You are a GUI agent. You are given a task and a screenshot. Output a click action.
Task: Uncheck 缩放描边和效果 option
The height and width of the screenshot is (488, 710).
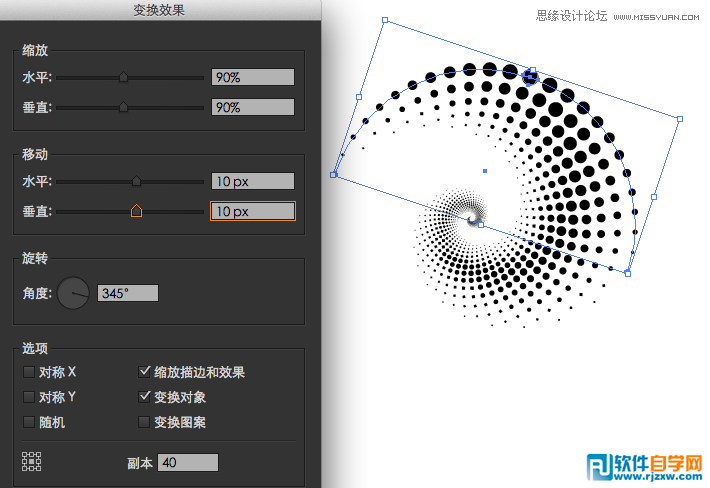click(144, 372)
